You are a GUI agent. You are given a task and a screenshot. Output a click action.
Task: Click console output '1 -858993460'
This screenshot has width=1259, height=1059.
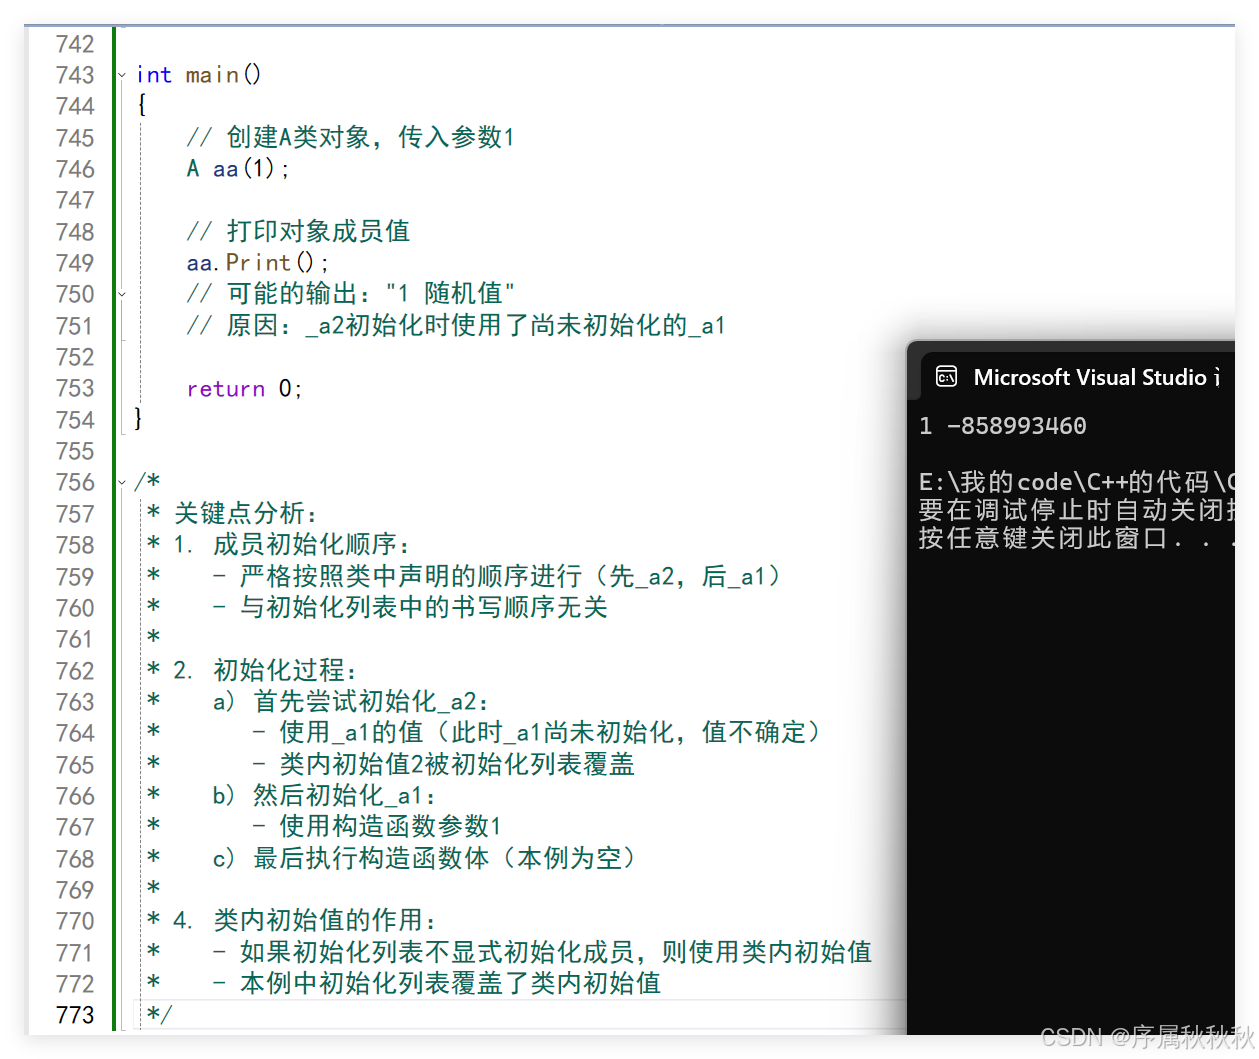pos(1003,426)
